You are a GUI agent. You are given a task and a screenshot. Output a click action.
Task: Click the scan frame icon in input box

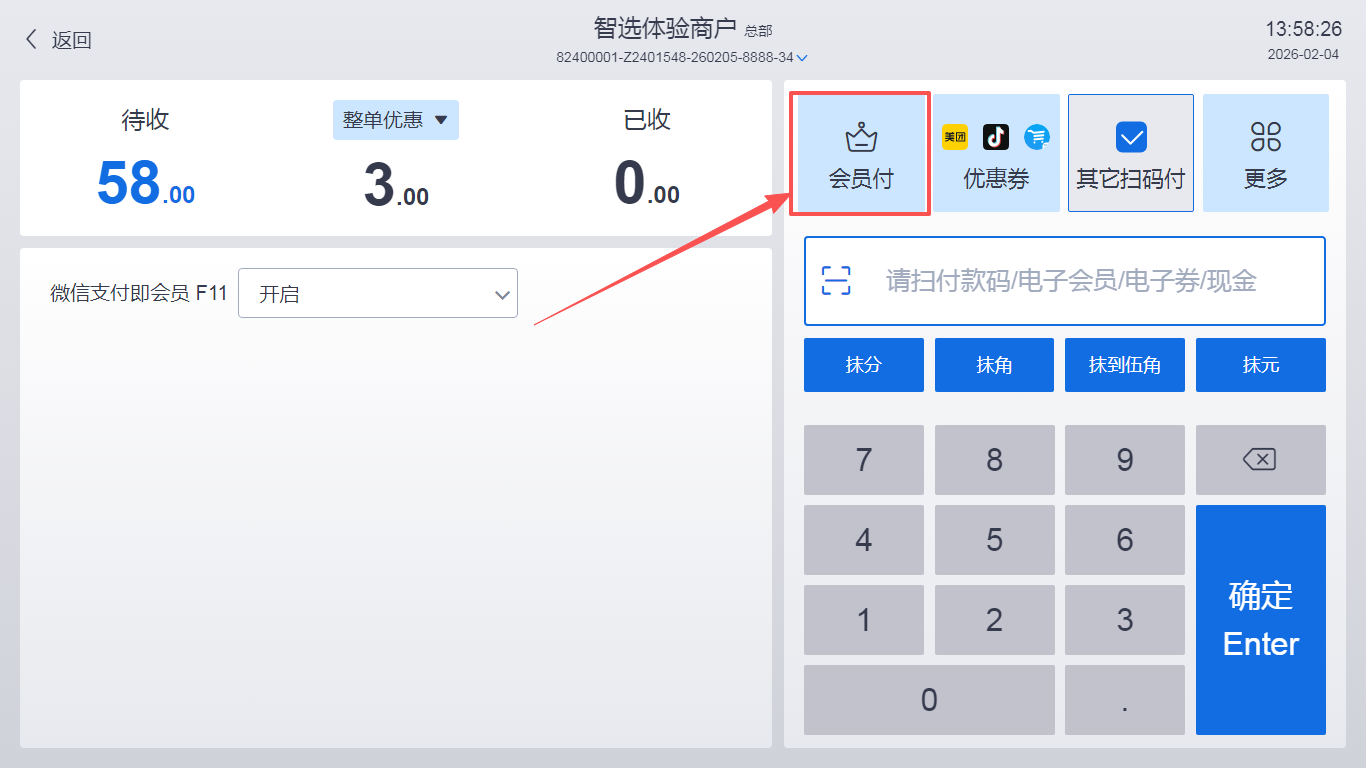point(836,281)
